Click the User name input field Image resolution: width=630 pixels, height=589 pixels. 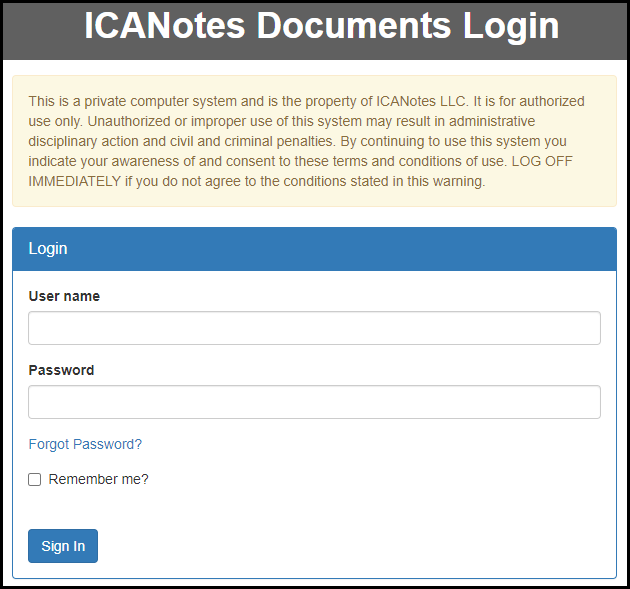coord(314,328)
